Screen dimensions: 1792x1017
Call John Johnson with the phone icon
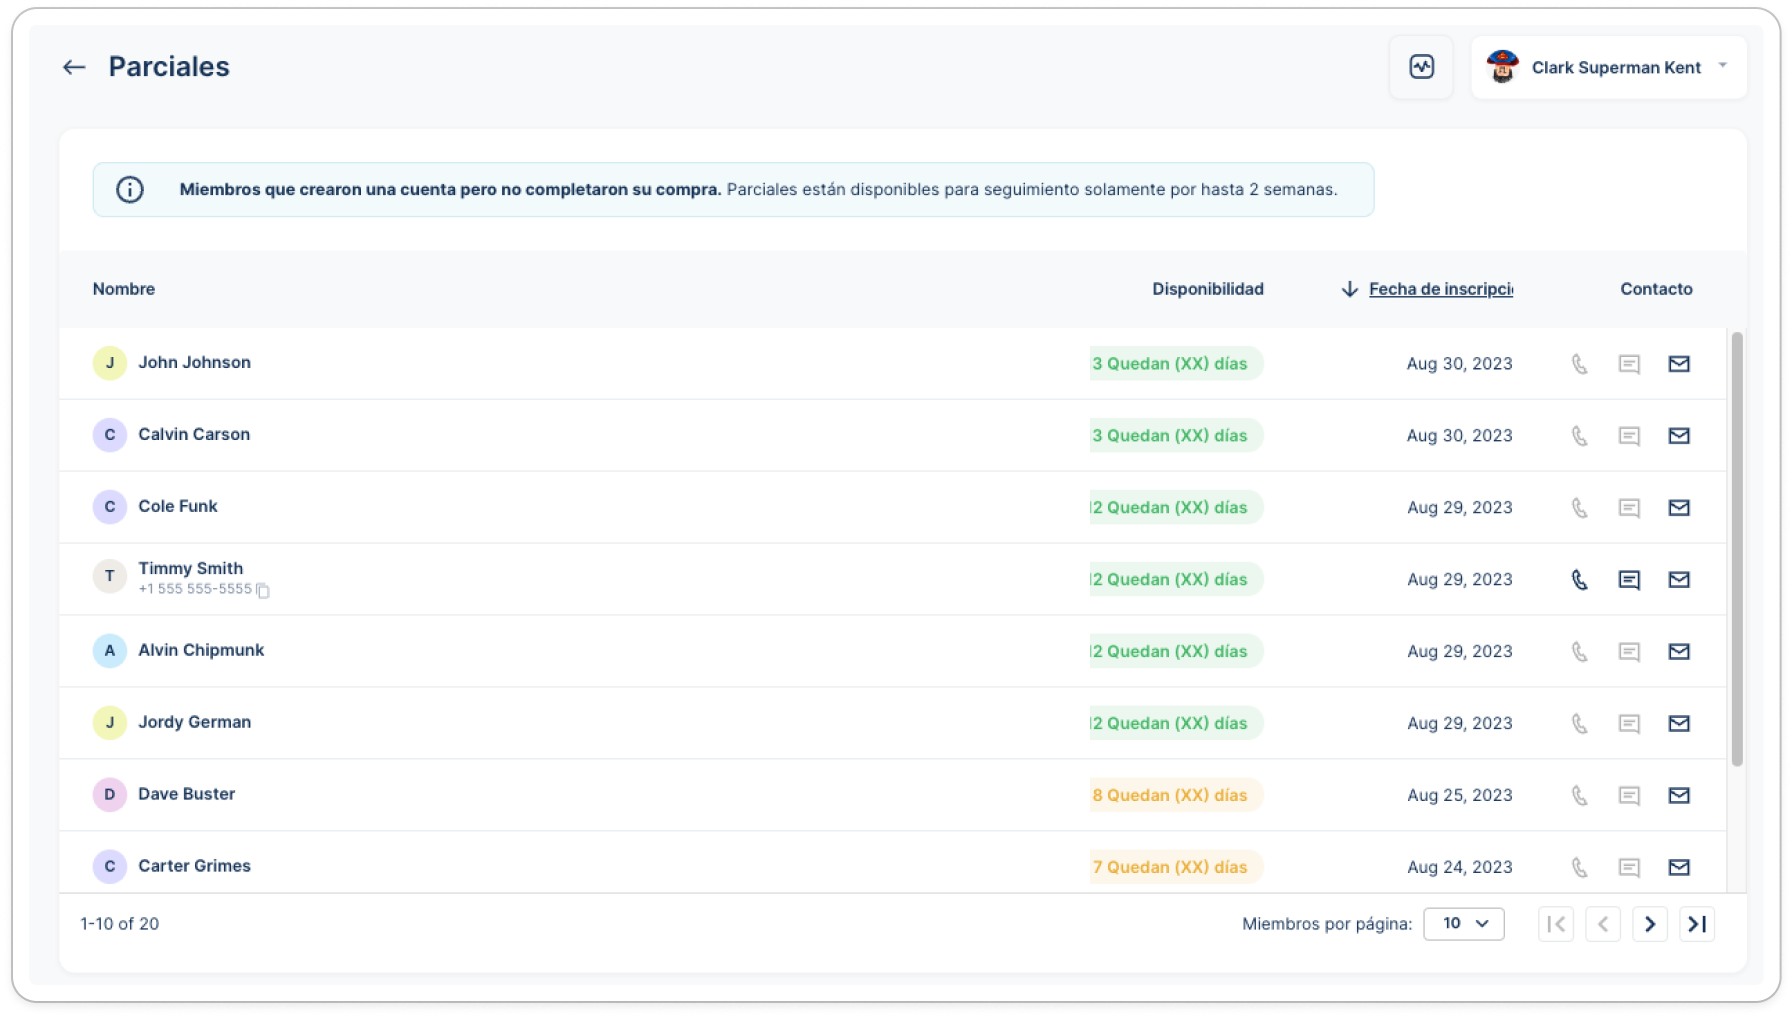[x=1579, y=364]
